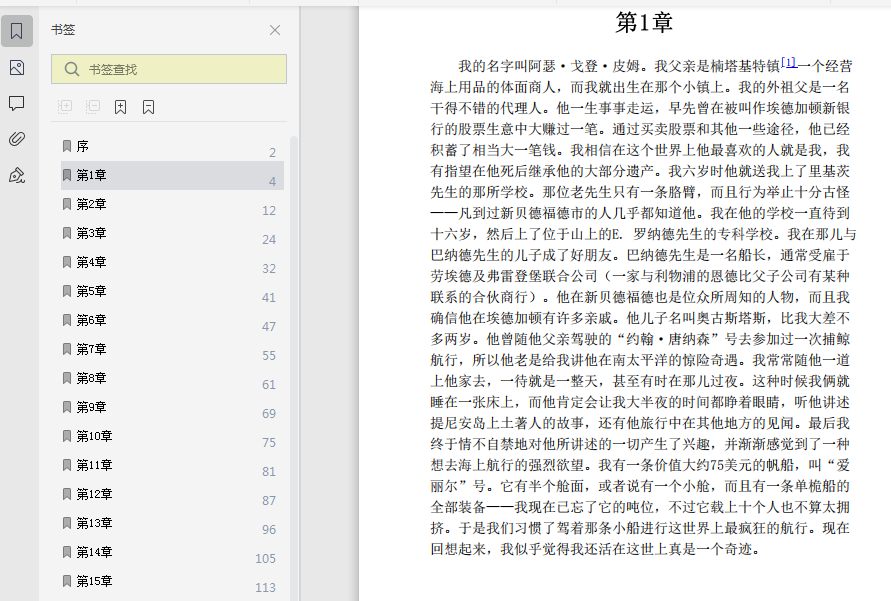This screenshot has height=601, width=891.
Task: Click the search magnifier icon in bookmark search
Action: coord(72,69)
